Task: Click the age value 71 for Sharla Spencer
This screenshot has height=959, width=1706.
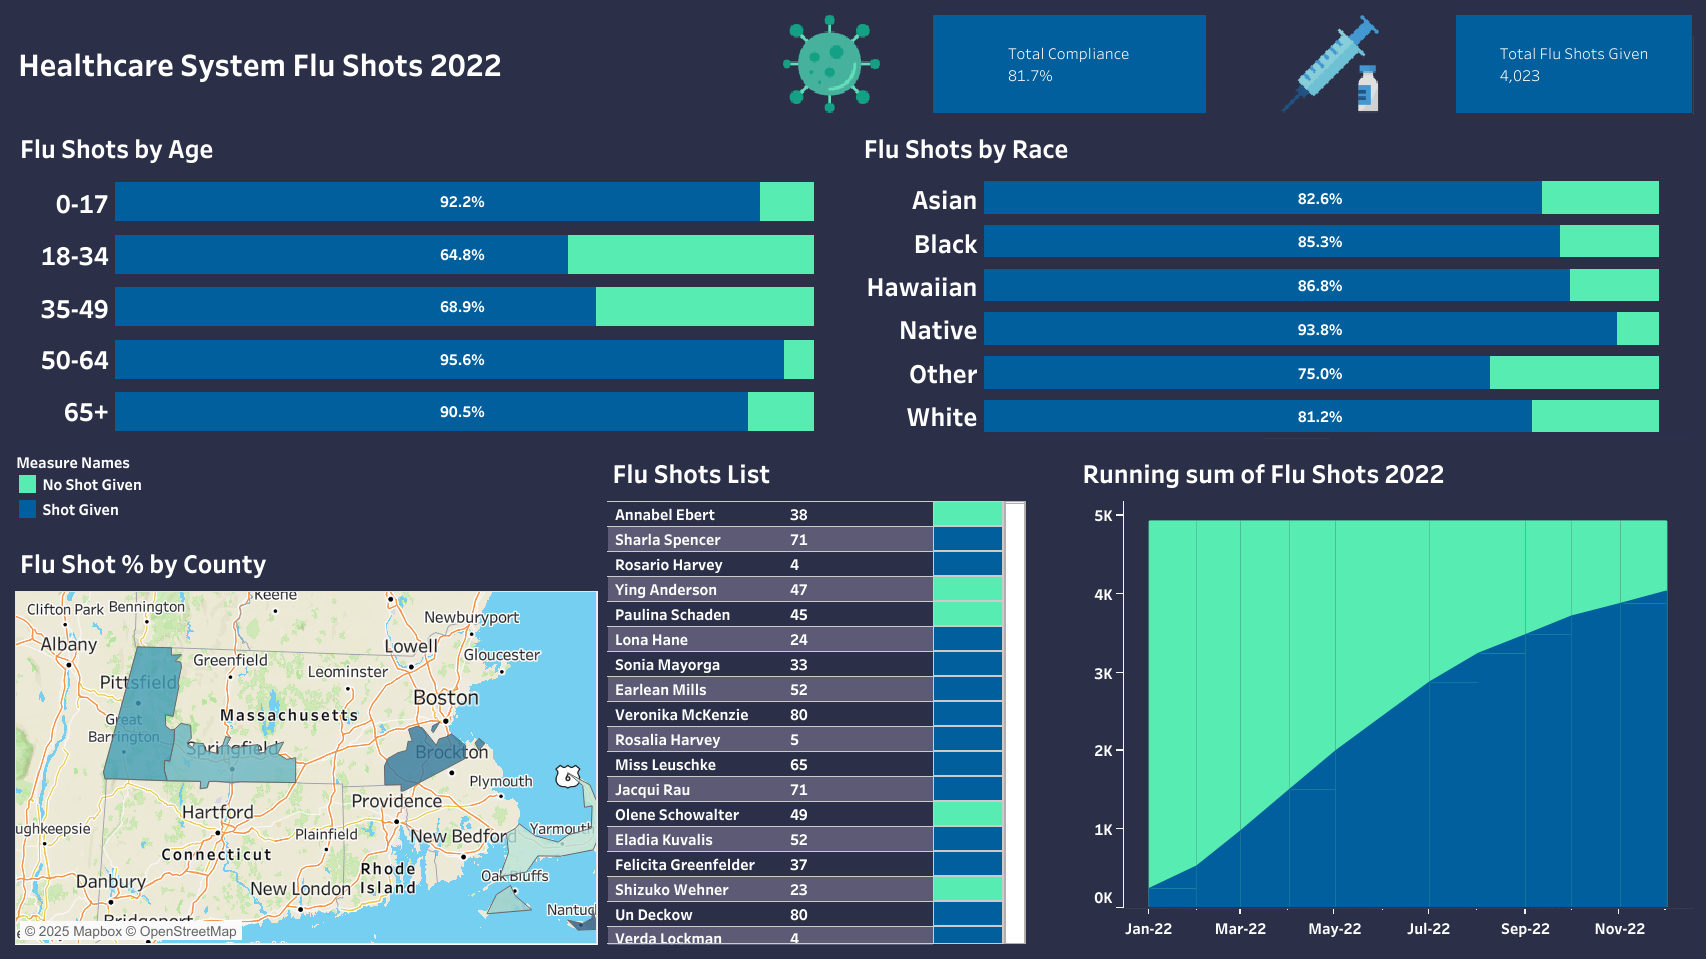Action: tap(798, 539)
